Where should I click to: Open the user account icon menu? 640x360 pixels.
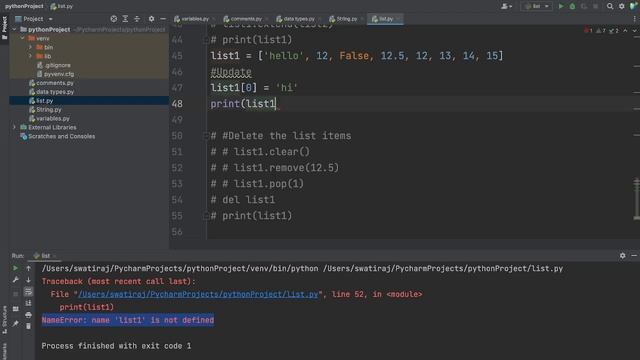click(506, 6)
